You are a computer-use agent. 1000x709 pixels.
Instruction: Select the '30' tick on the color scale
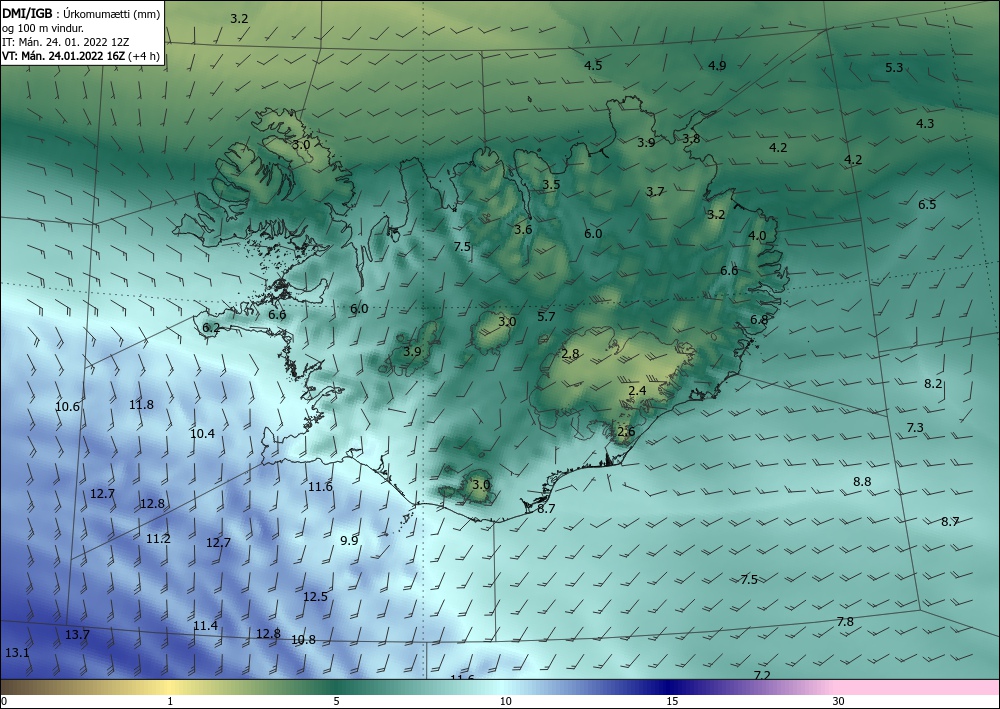click(x=839, y=701)
